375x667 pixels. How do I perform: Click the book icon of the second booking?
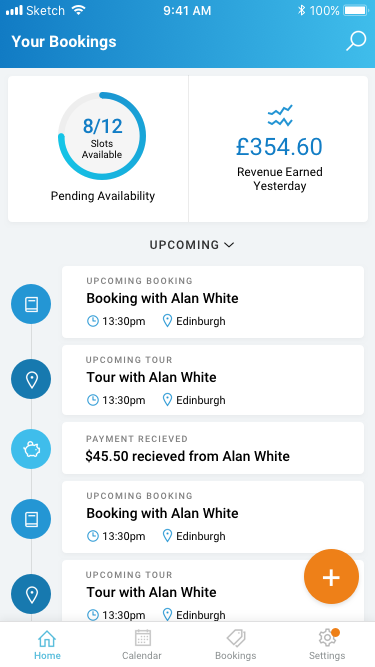(31, 519)
